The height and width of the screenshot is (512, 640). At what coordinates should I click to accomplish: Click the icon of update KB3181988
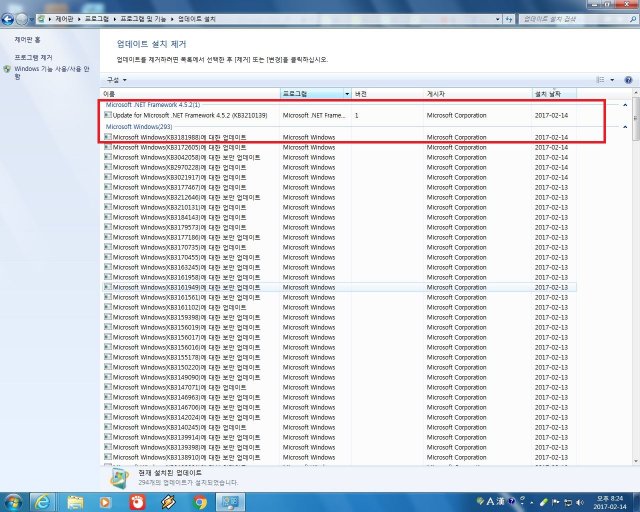108,137
